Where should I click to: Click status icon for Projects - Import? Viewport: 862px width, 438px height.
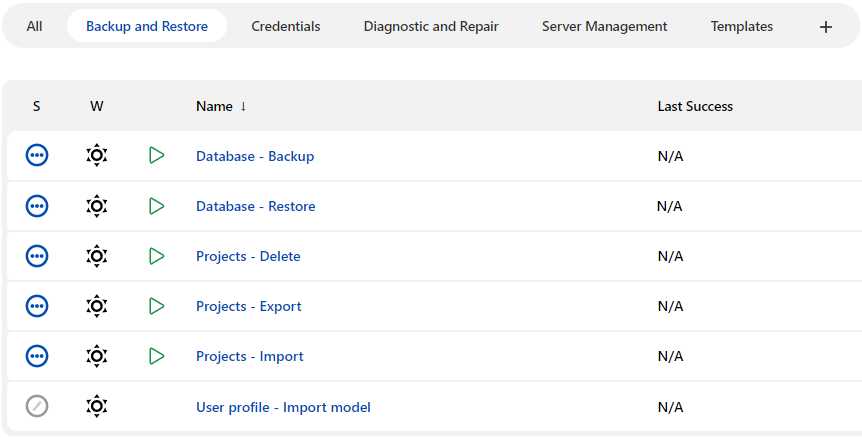(37, 356)
